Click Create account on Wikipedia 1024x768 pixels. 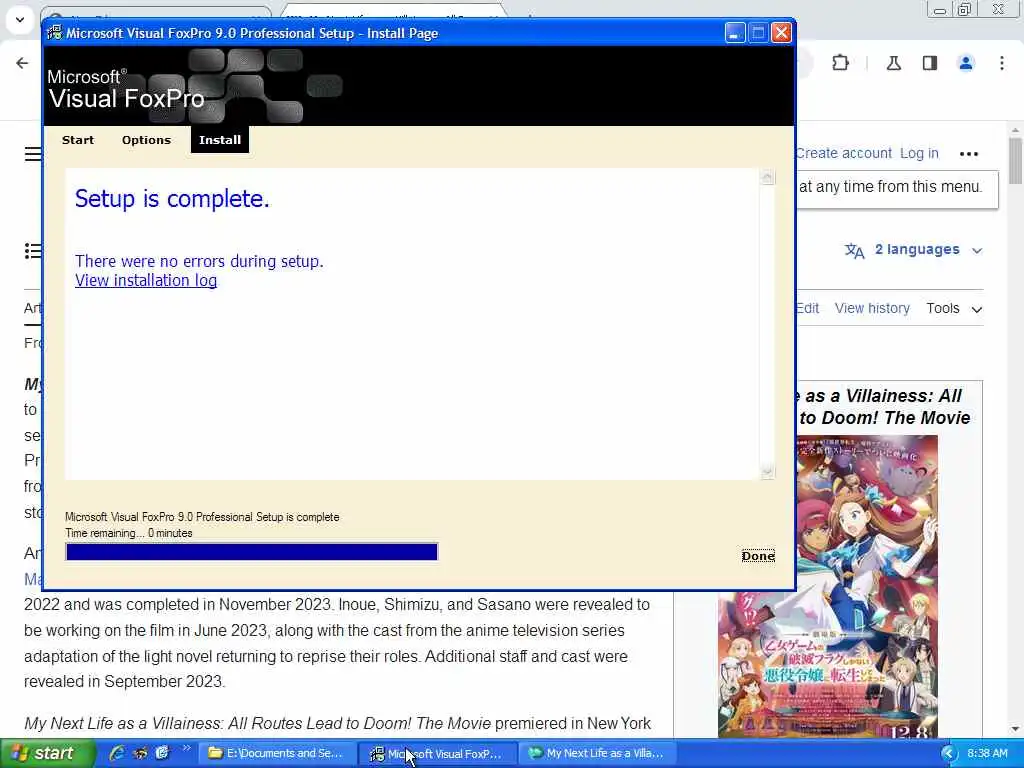(x=843, y=153)
